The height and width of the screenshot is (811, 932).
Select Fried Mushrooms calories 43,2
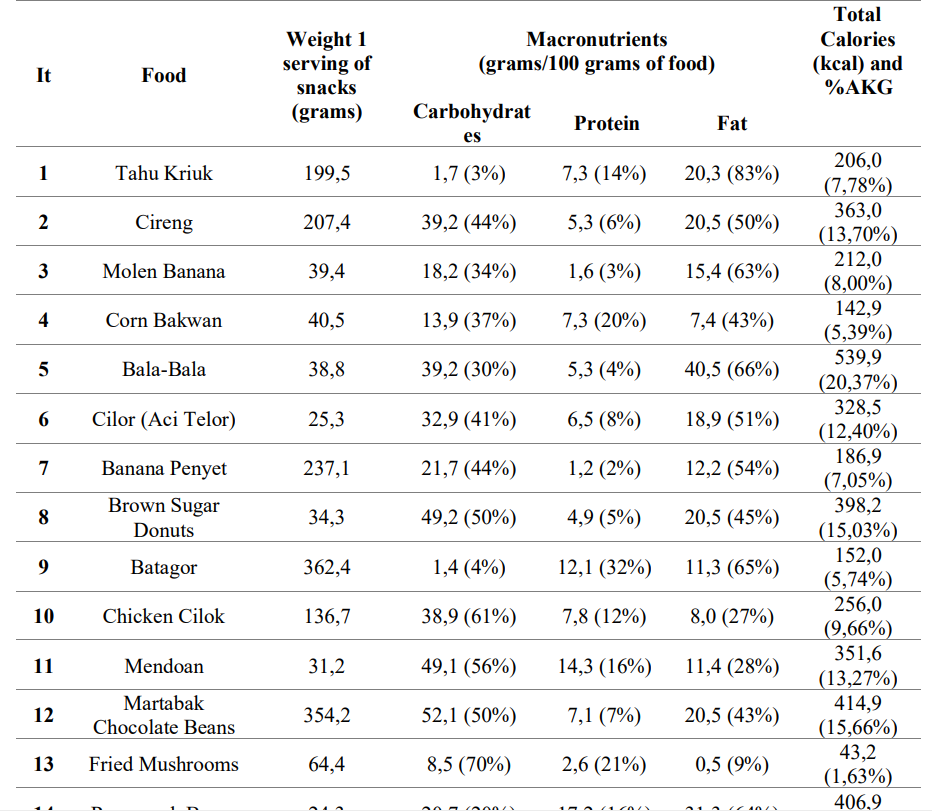[858, 752]
